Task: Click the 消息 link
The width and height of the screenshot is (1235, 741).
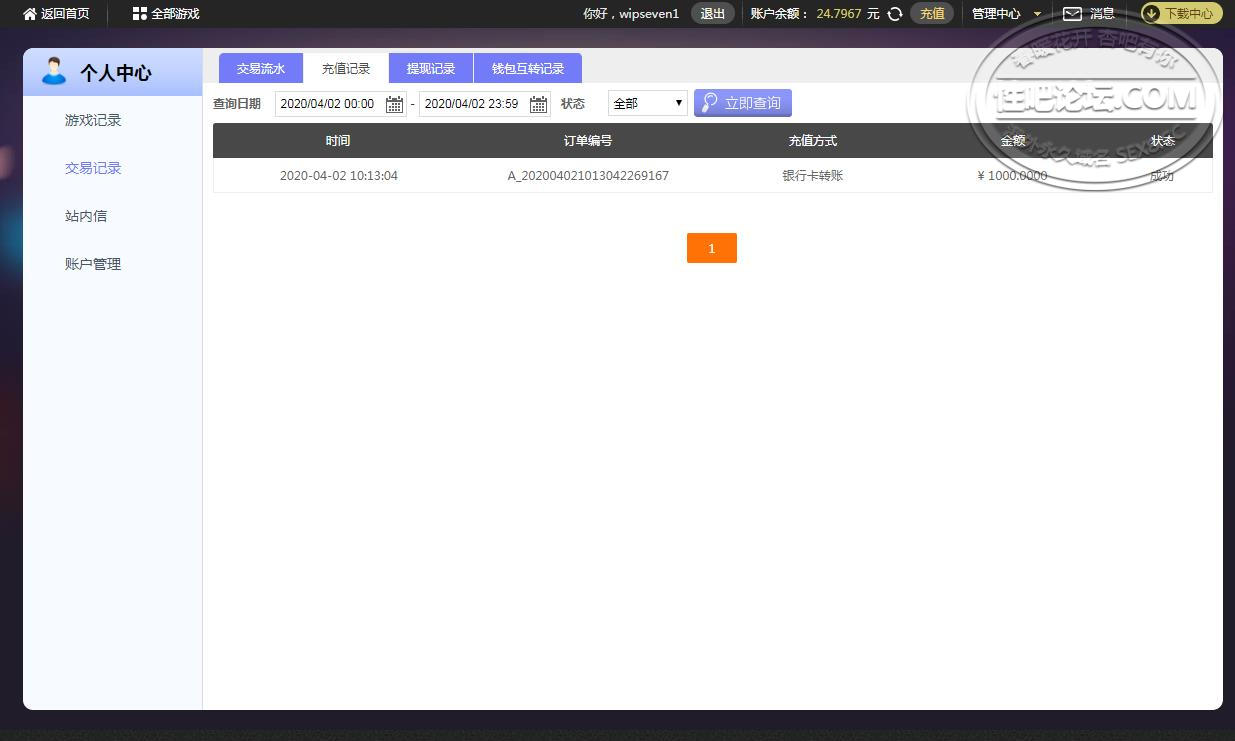Action: point(1102,14)
